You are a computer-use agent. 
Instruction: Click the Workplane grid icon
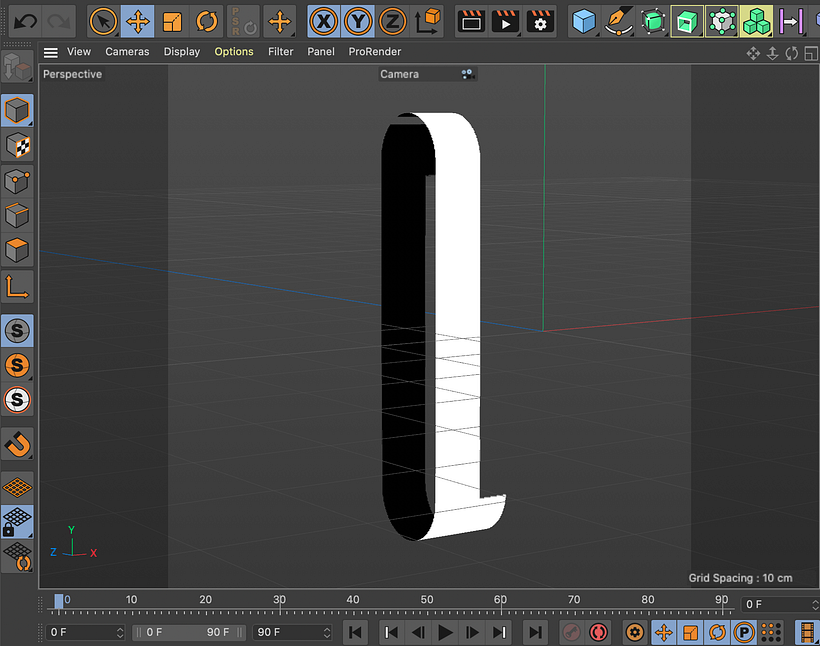(x=17, y=488)
